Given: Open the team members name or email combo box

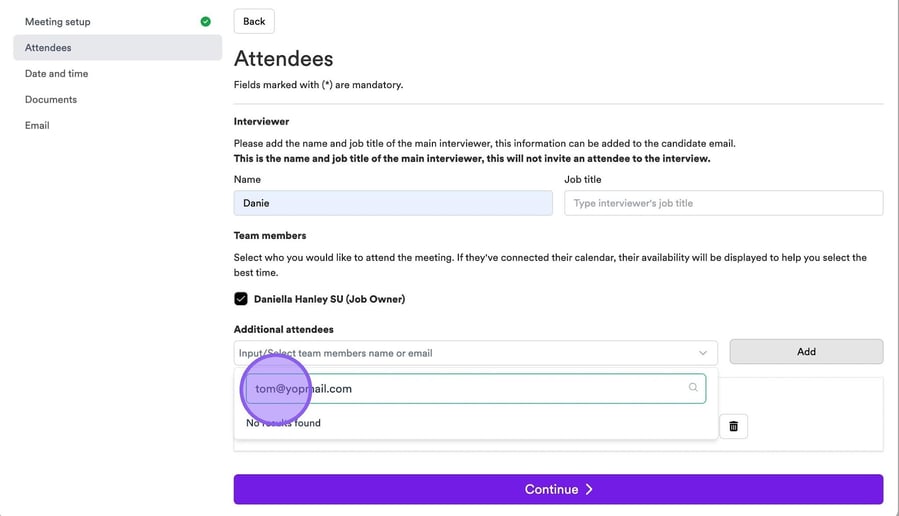Looking at the screenshot, I should click(x=460, y=353).
